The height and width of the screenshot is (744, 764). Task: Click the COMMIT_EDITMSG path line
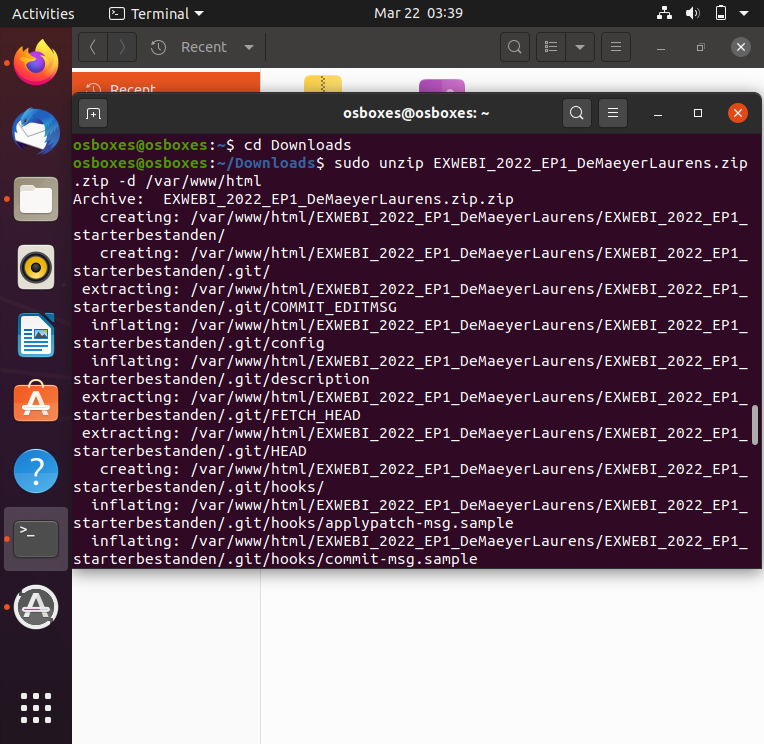click(x=235, y=307)
